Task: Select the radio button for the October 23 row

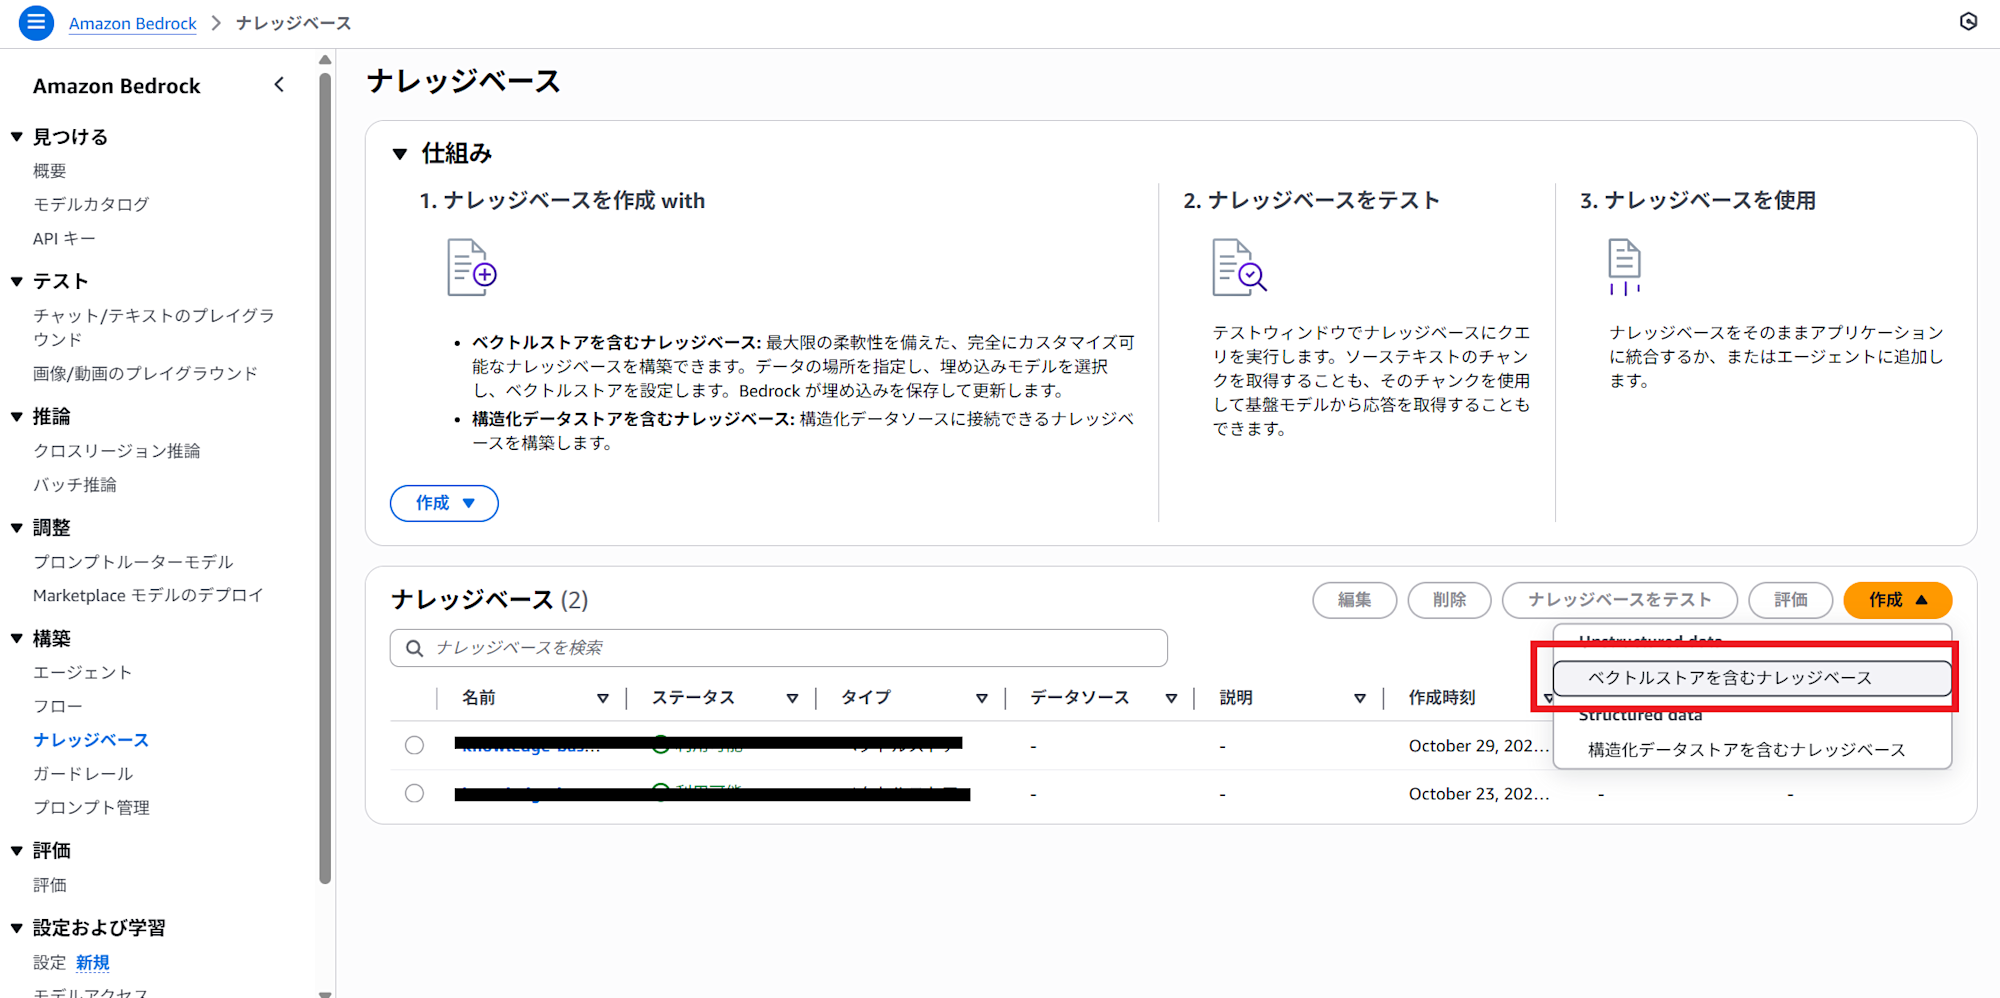Action: [414, 793]
